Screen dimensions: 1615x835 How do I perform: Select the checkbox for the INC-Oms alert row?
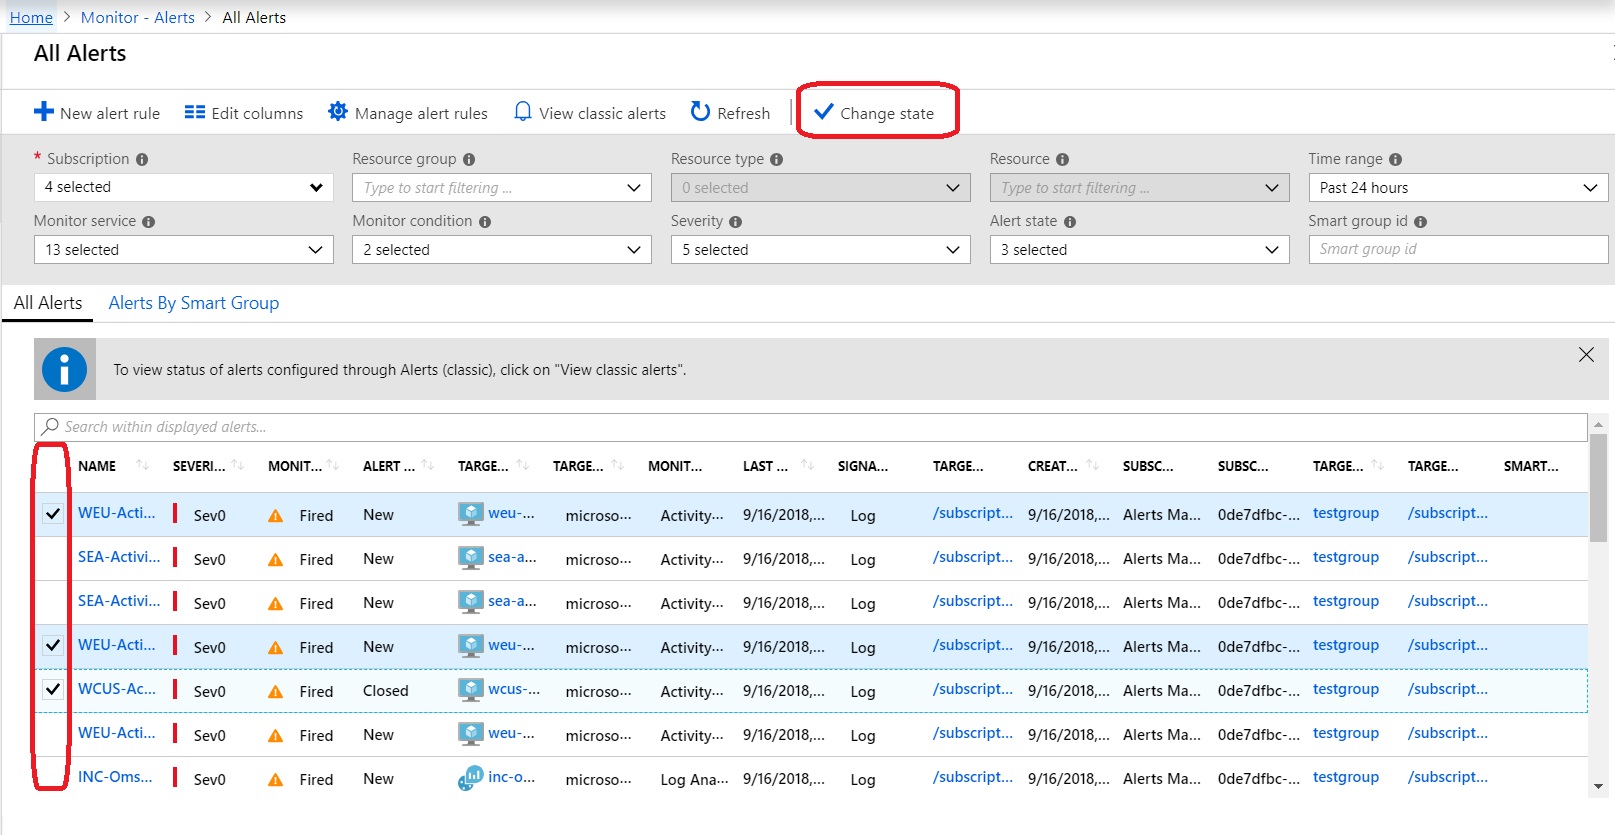coord(53,778)
